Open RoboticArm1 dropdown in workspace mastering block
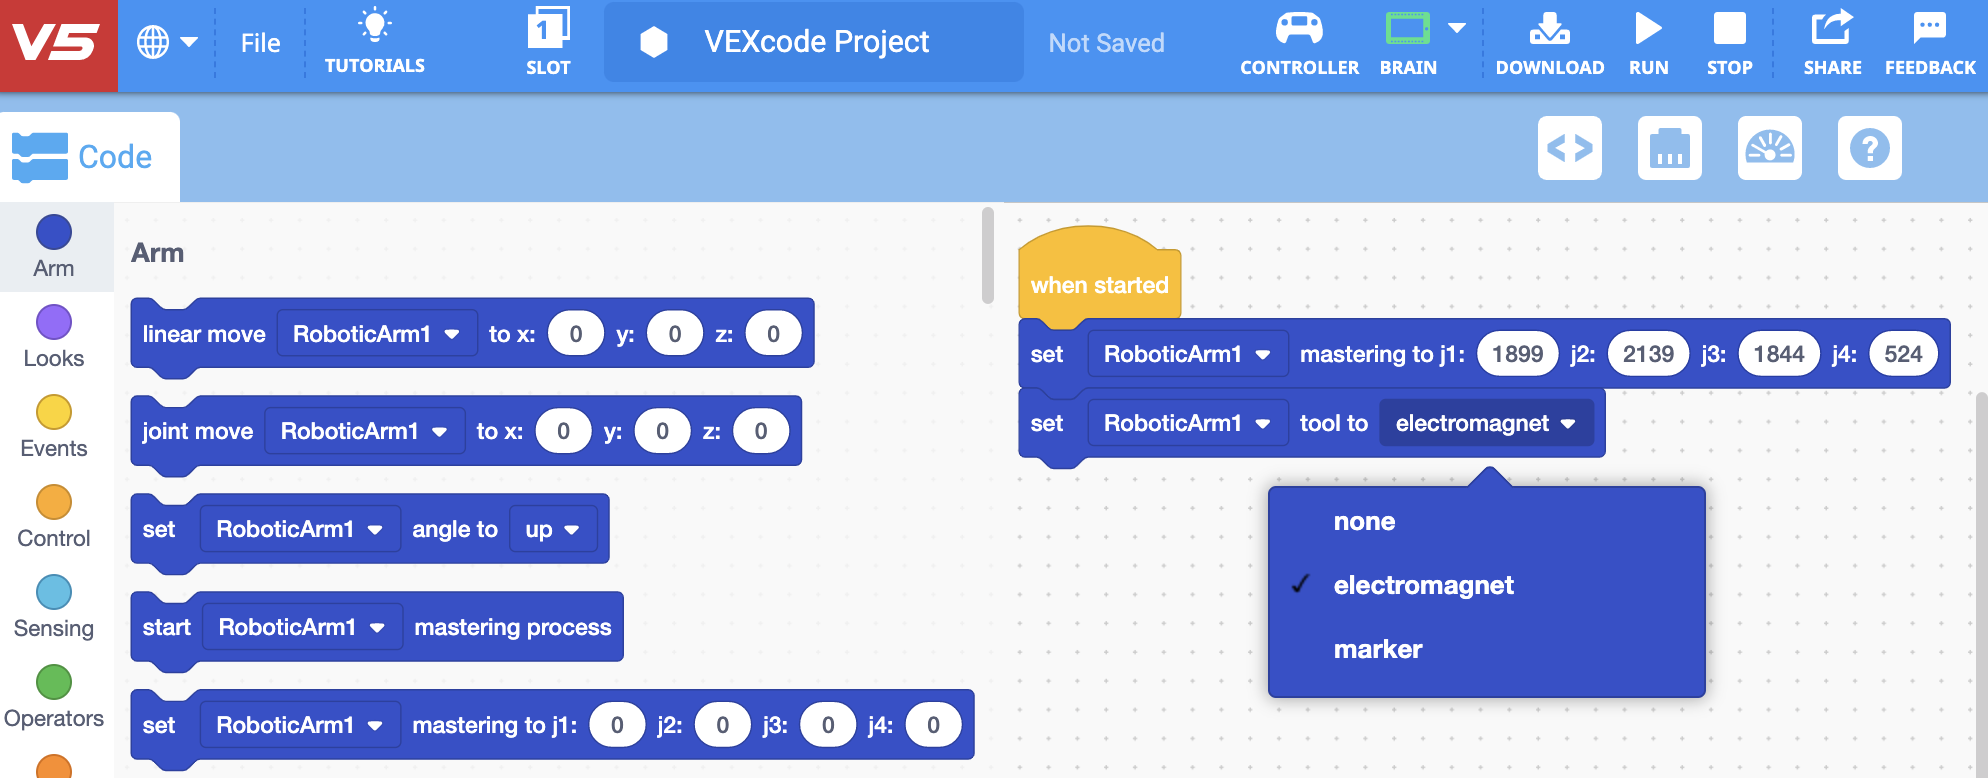The height and width of the screenshot is (778, 1988). point(1187,354)
